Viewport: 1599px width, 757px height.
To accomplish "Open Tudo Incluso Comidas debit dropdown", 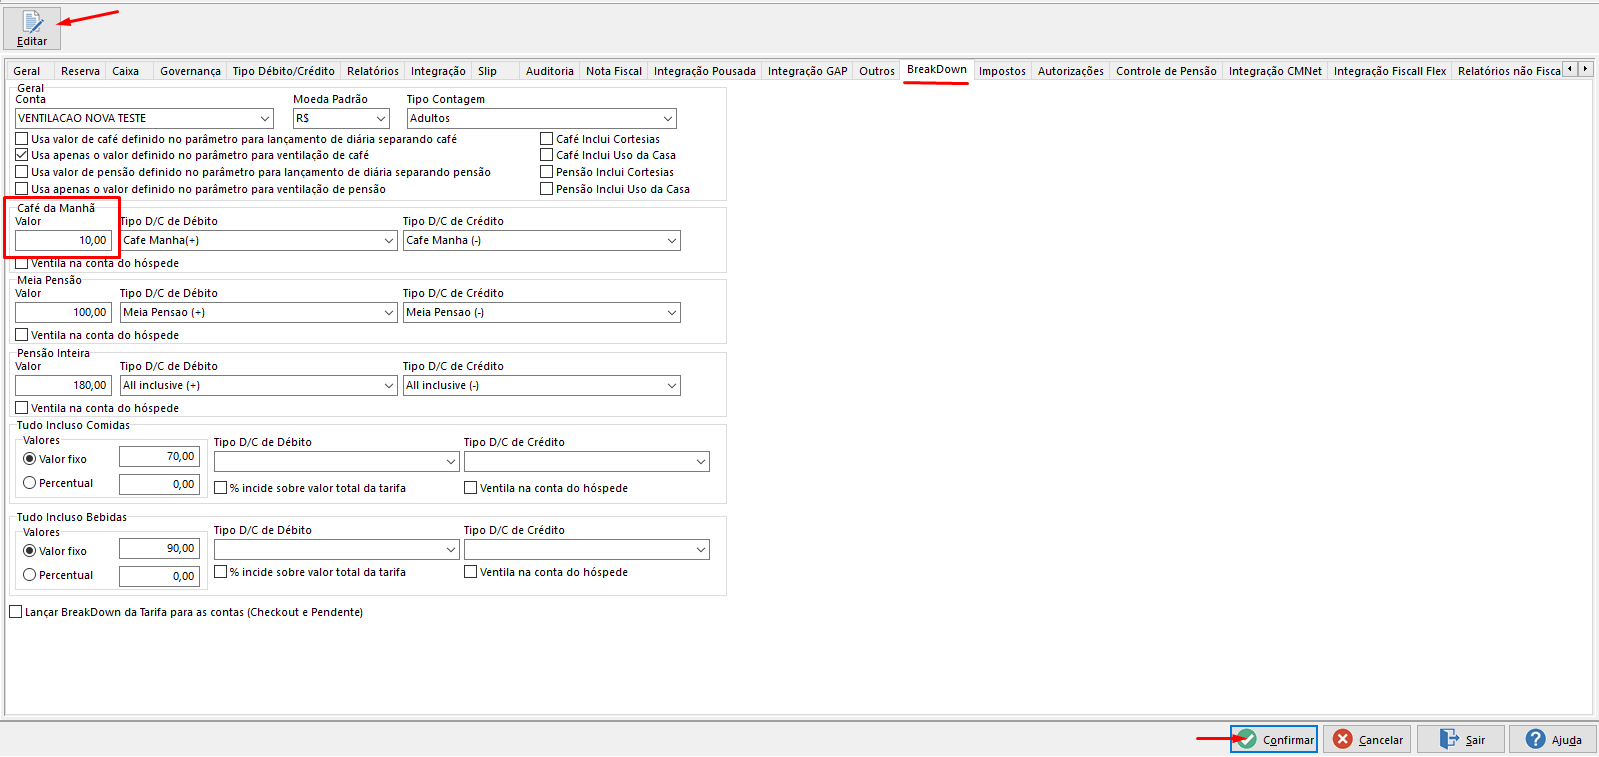I will coord(450,462).
